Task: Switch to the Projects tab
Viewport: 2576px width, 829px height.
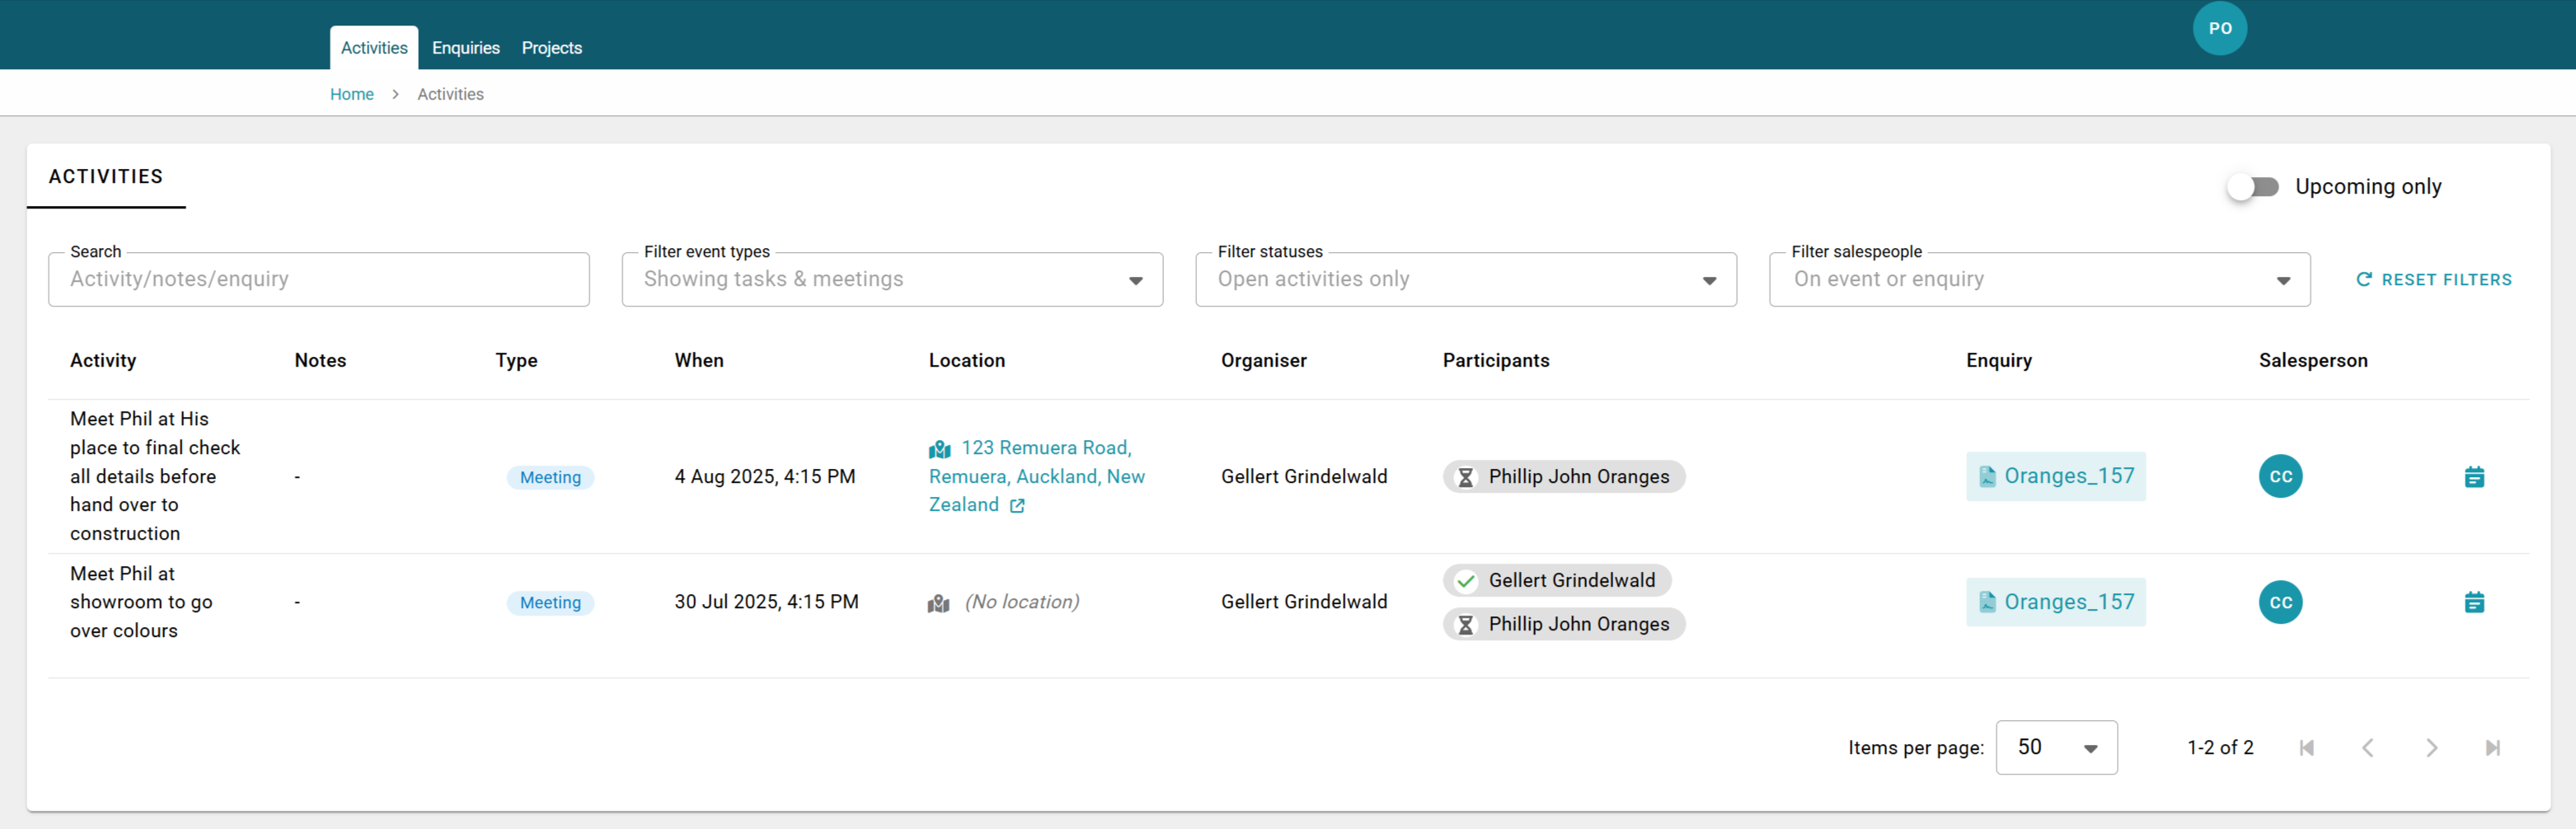Action: pos(551,48)
